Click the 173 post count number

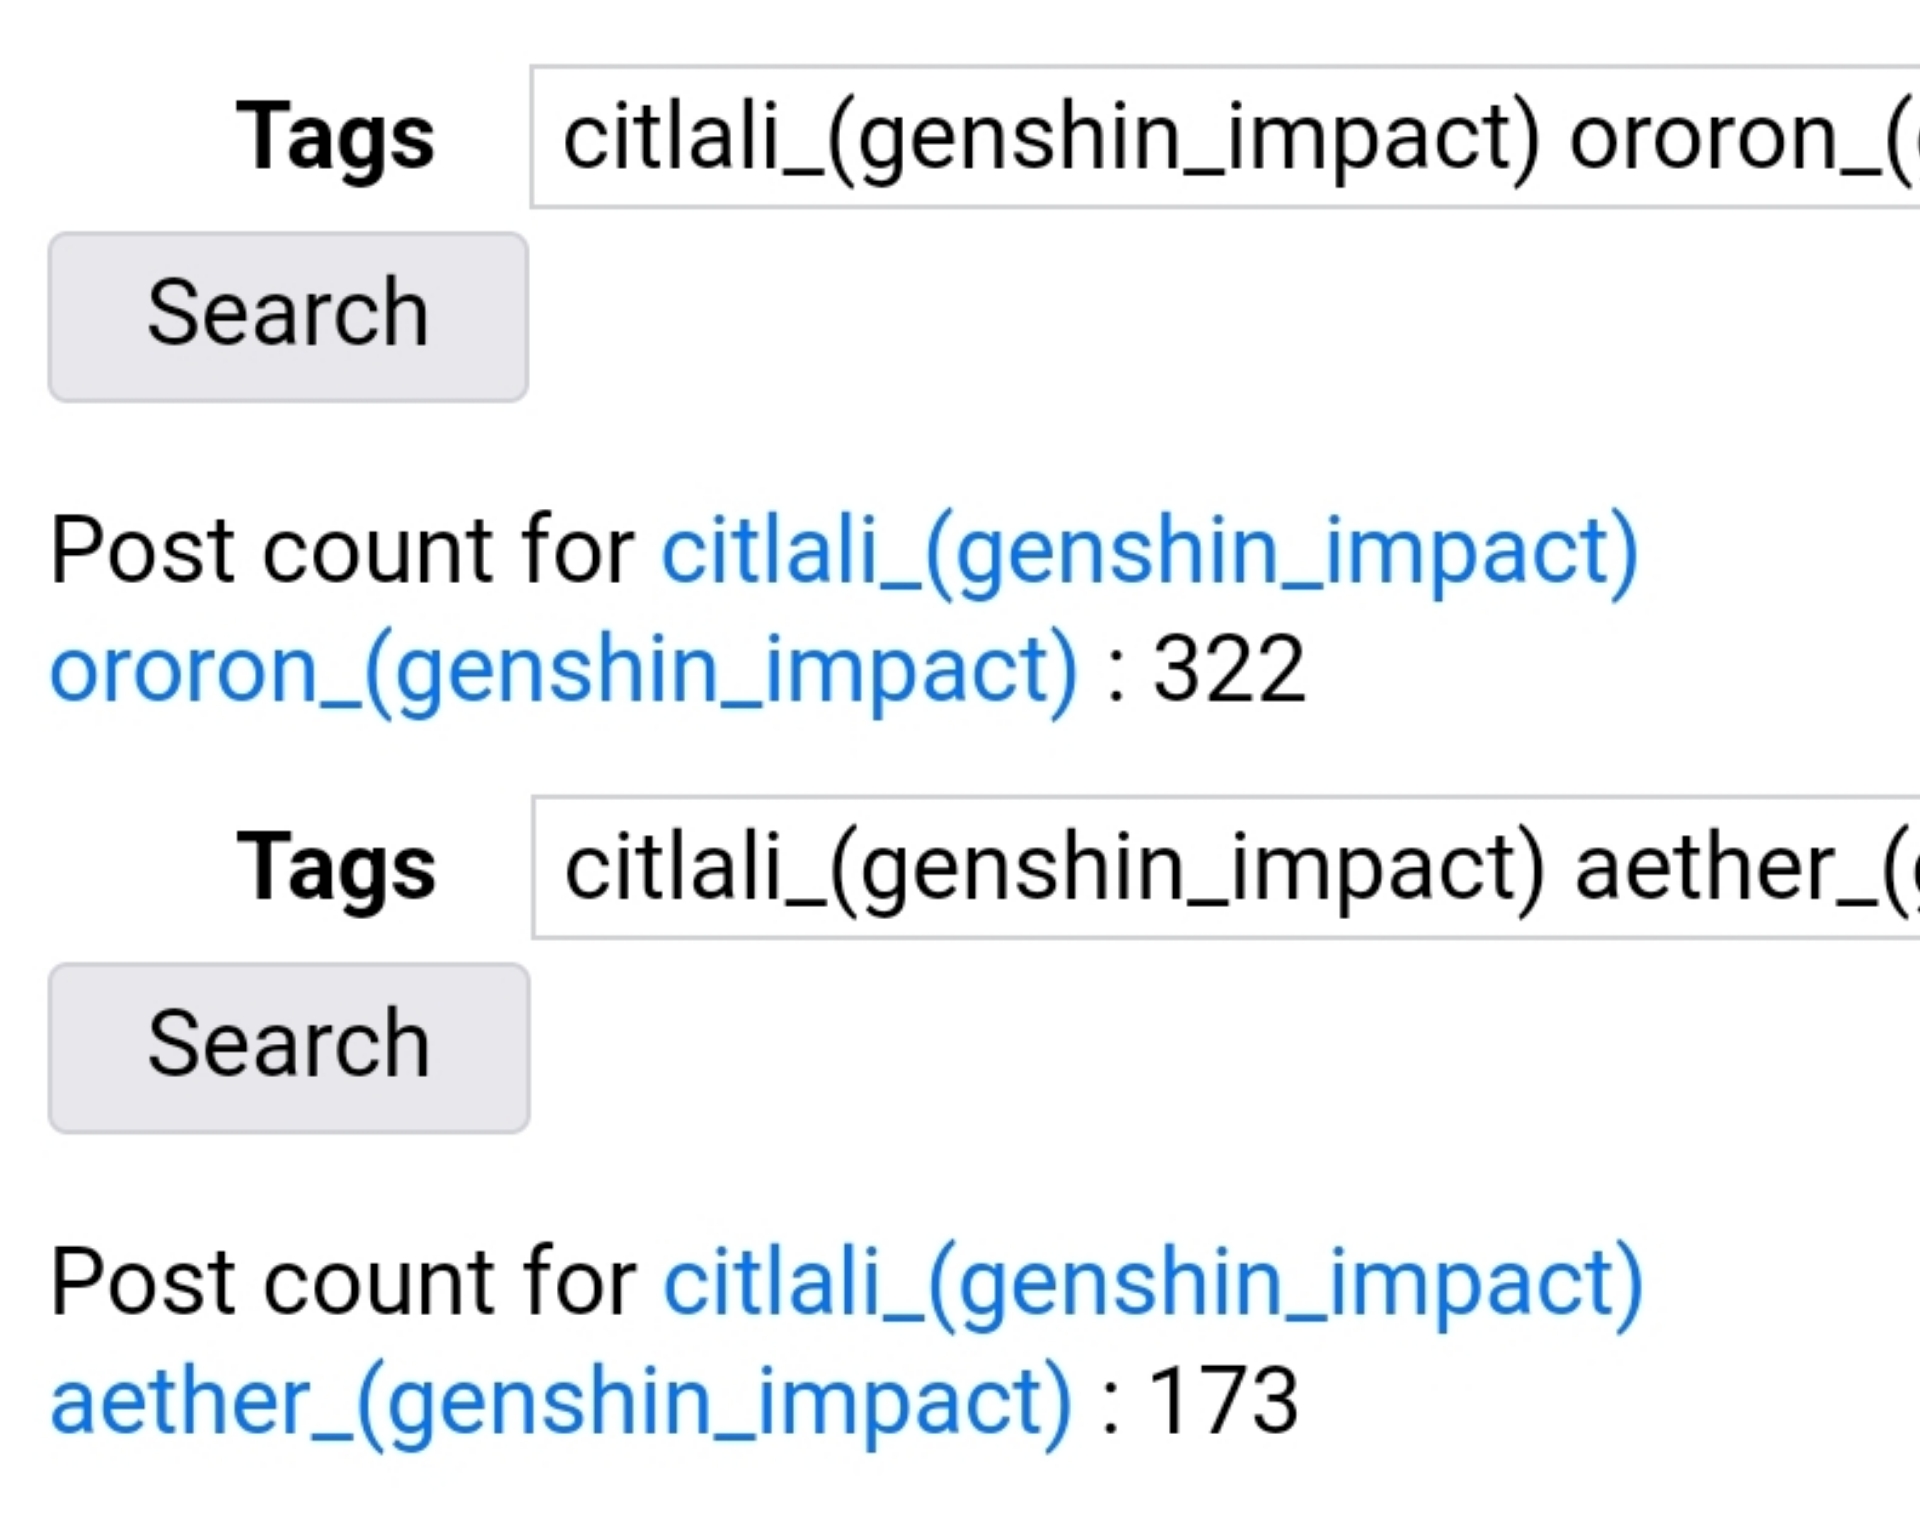tap(1223, 1400)
